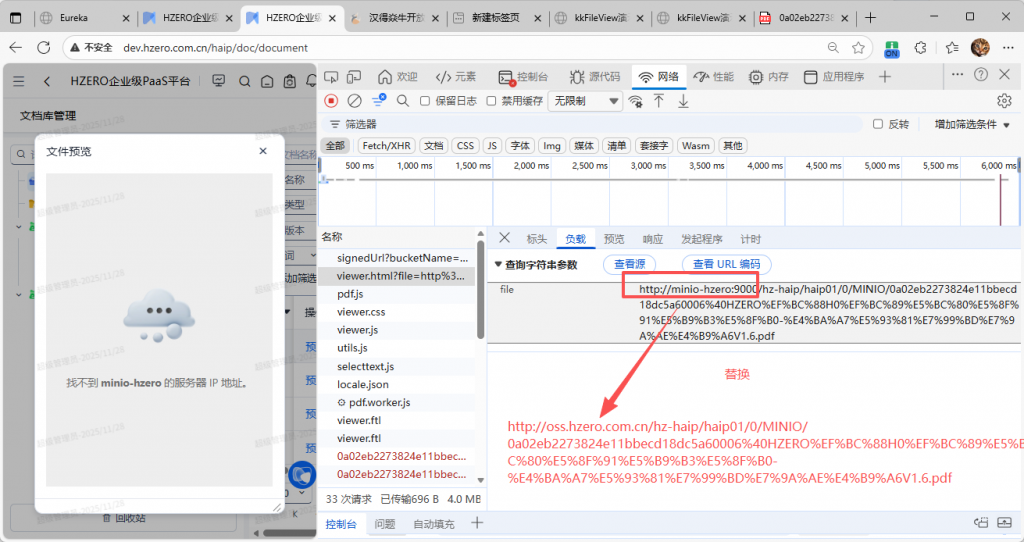The height and width of the screenshot is (542, 1024).
Task: Click the 查看源 button
Action: tap(630, 265)
